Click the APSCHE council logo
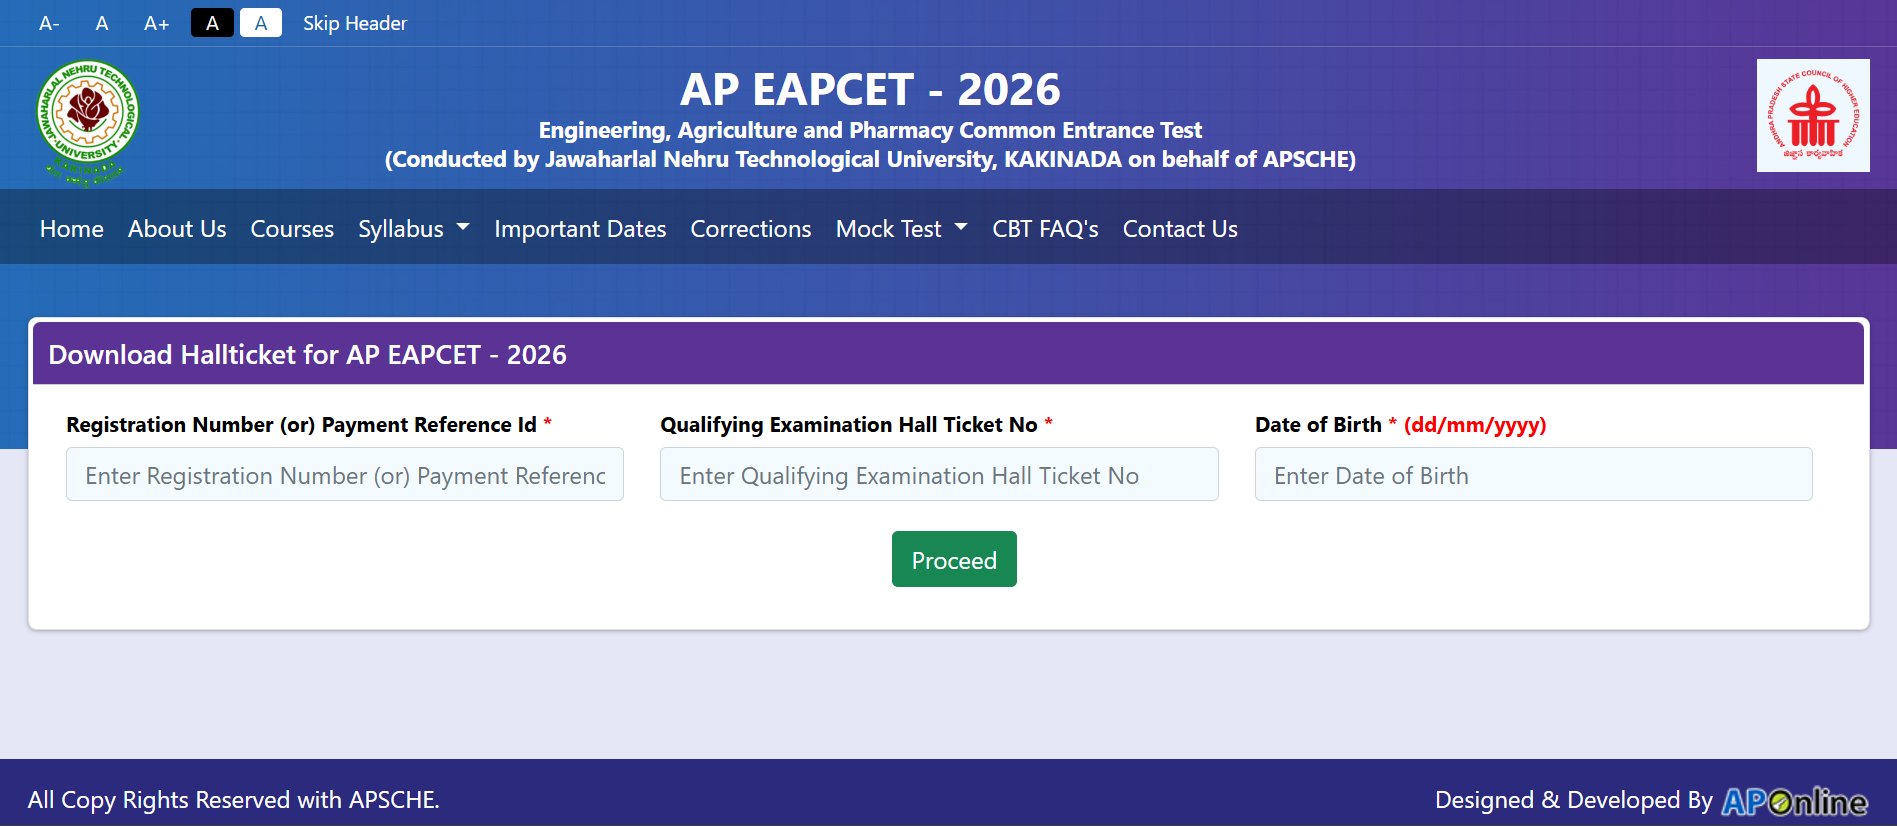The width and height of the screenshot is (1897, 826). [1812, 116]
